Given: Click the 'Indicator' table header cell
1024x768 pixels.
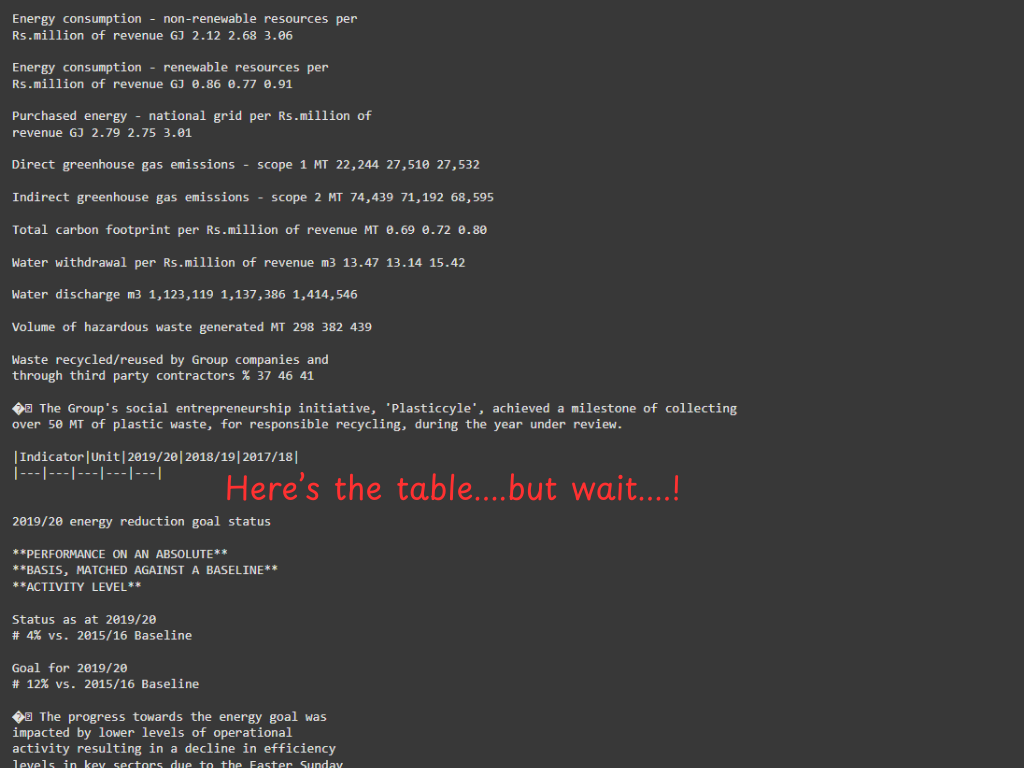Looking at the screenshot, I should 52,457.
